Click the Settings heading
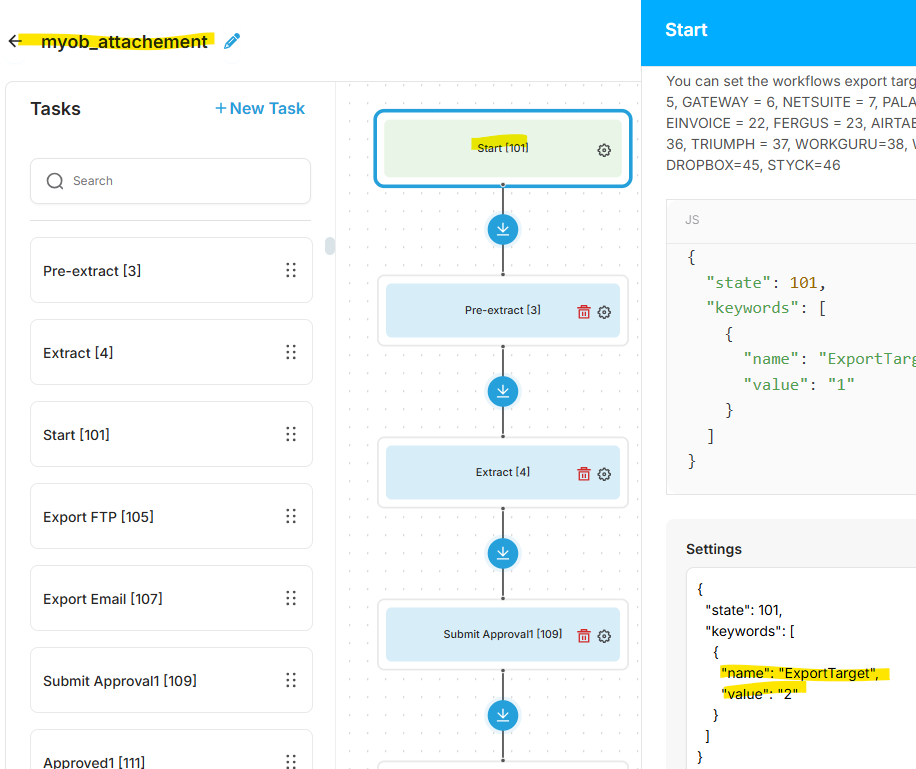The height and width of the screenshot is (769, 916). pyautogui.click(x=714, y=549)
